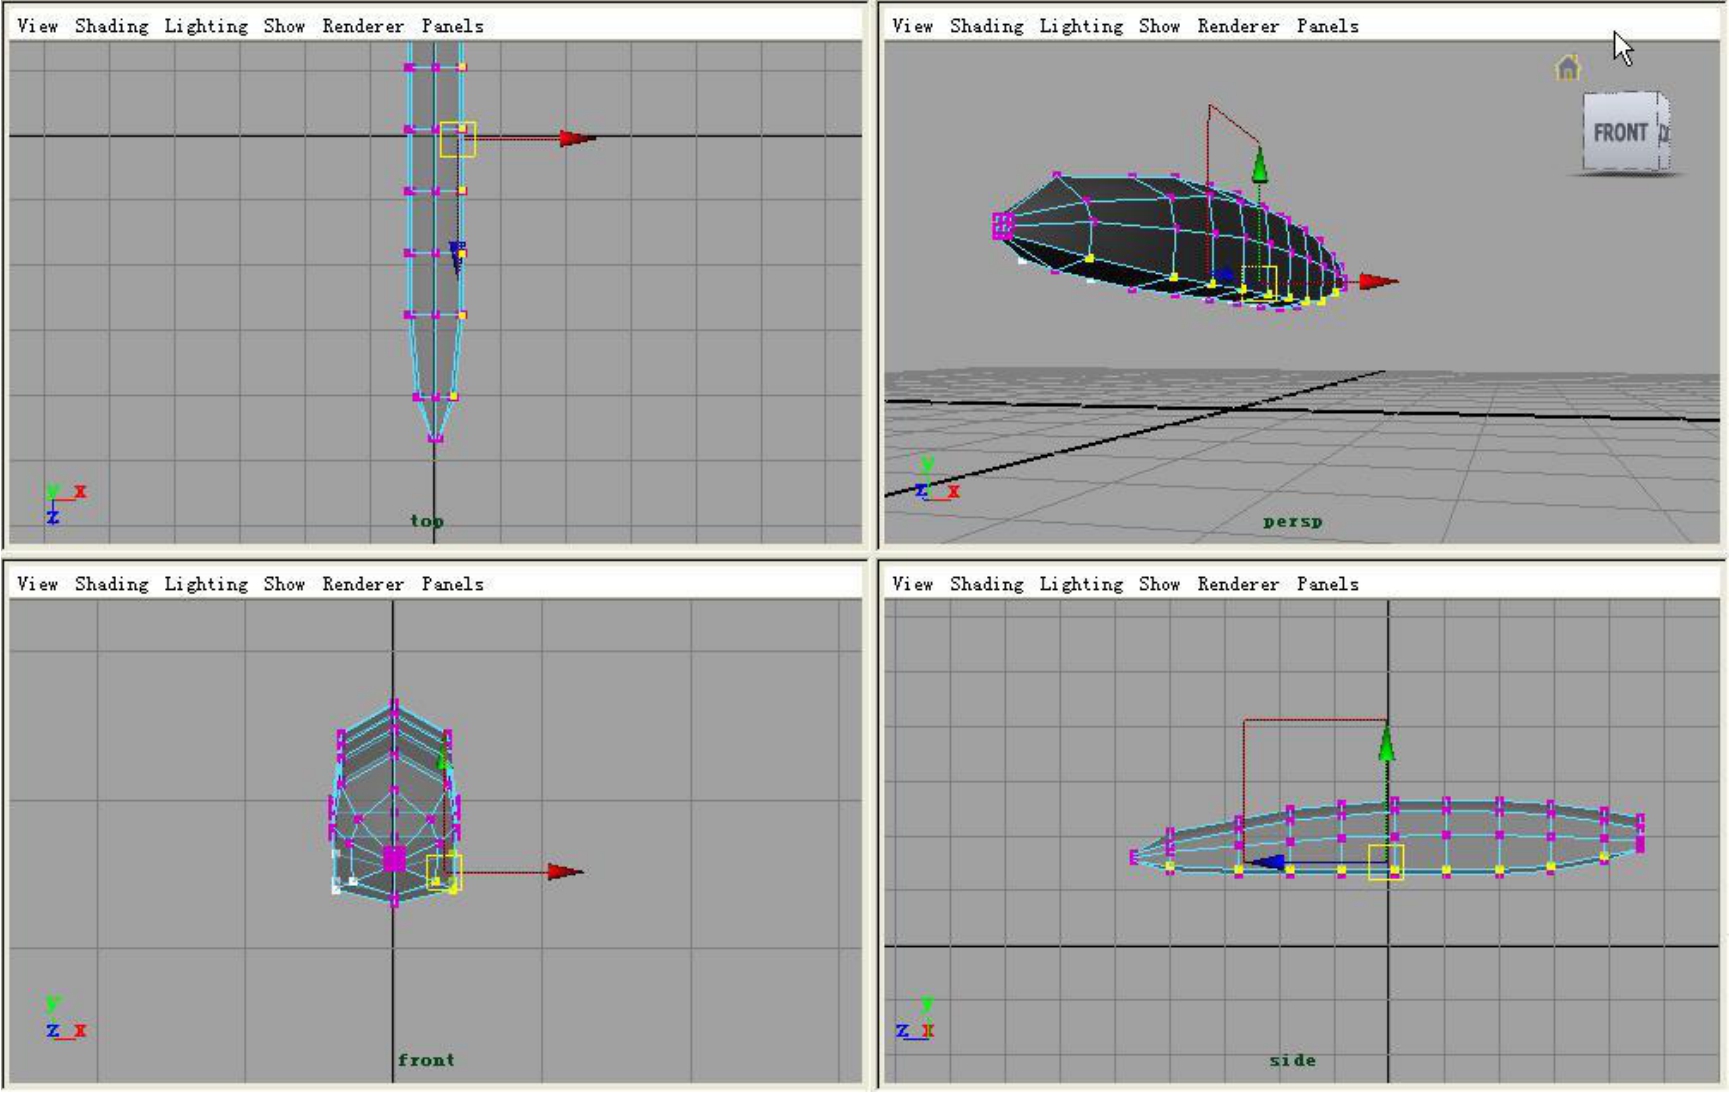1729x1093 pixels.
Task: Open Panels menu in side viewport
Action: 1327,584
